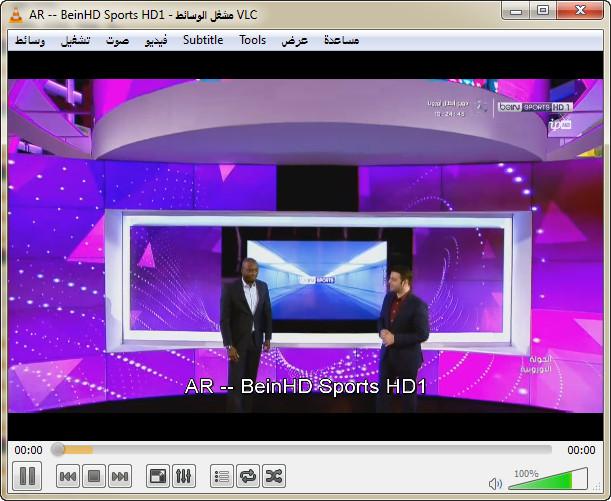Skip to next media item
611x501 pixels.
[120, 476]
